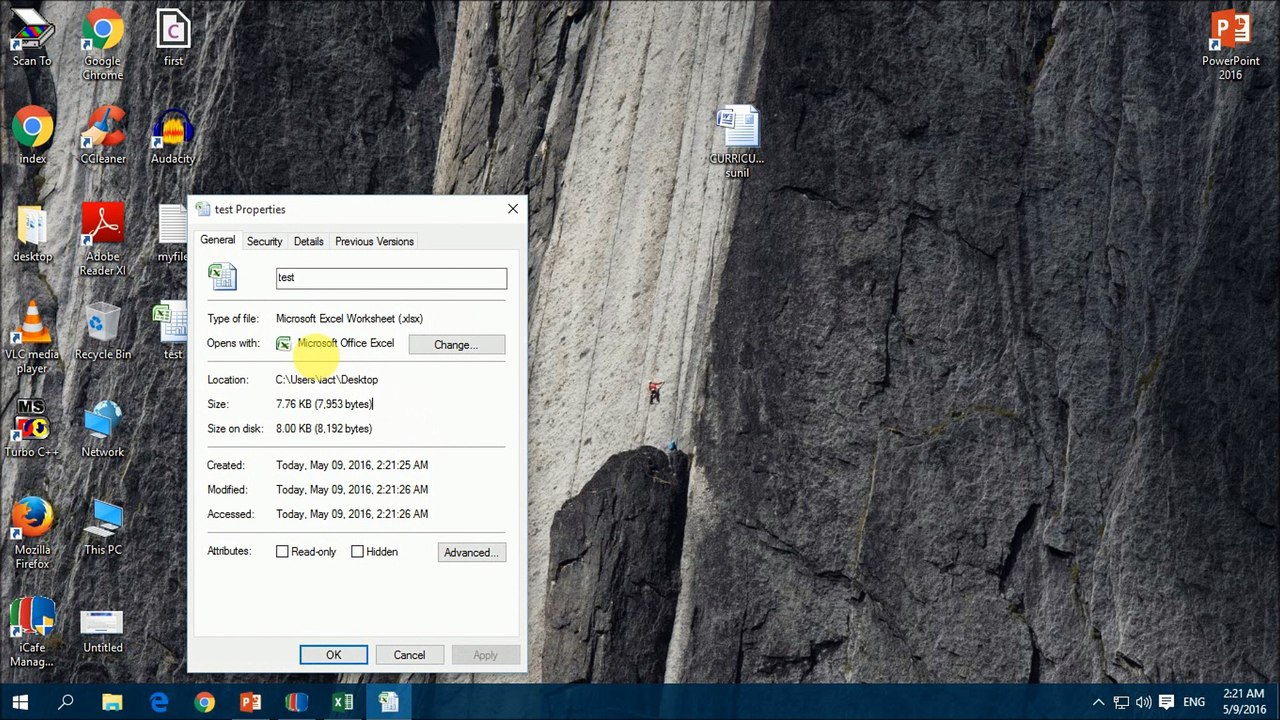Click the Desktop location path text
The image size is (1280, 720).
click(x=327, y=380)
